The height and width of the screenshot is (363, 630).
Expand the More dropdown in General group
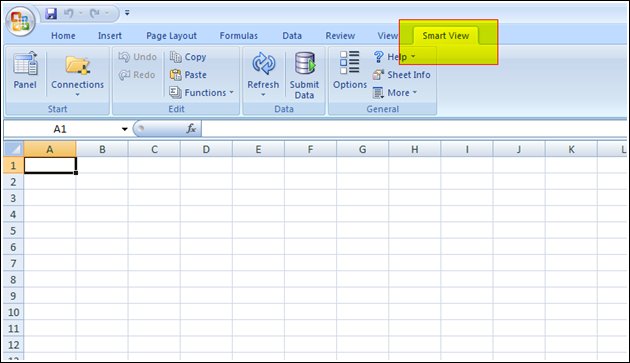pos(415,92)
